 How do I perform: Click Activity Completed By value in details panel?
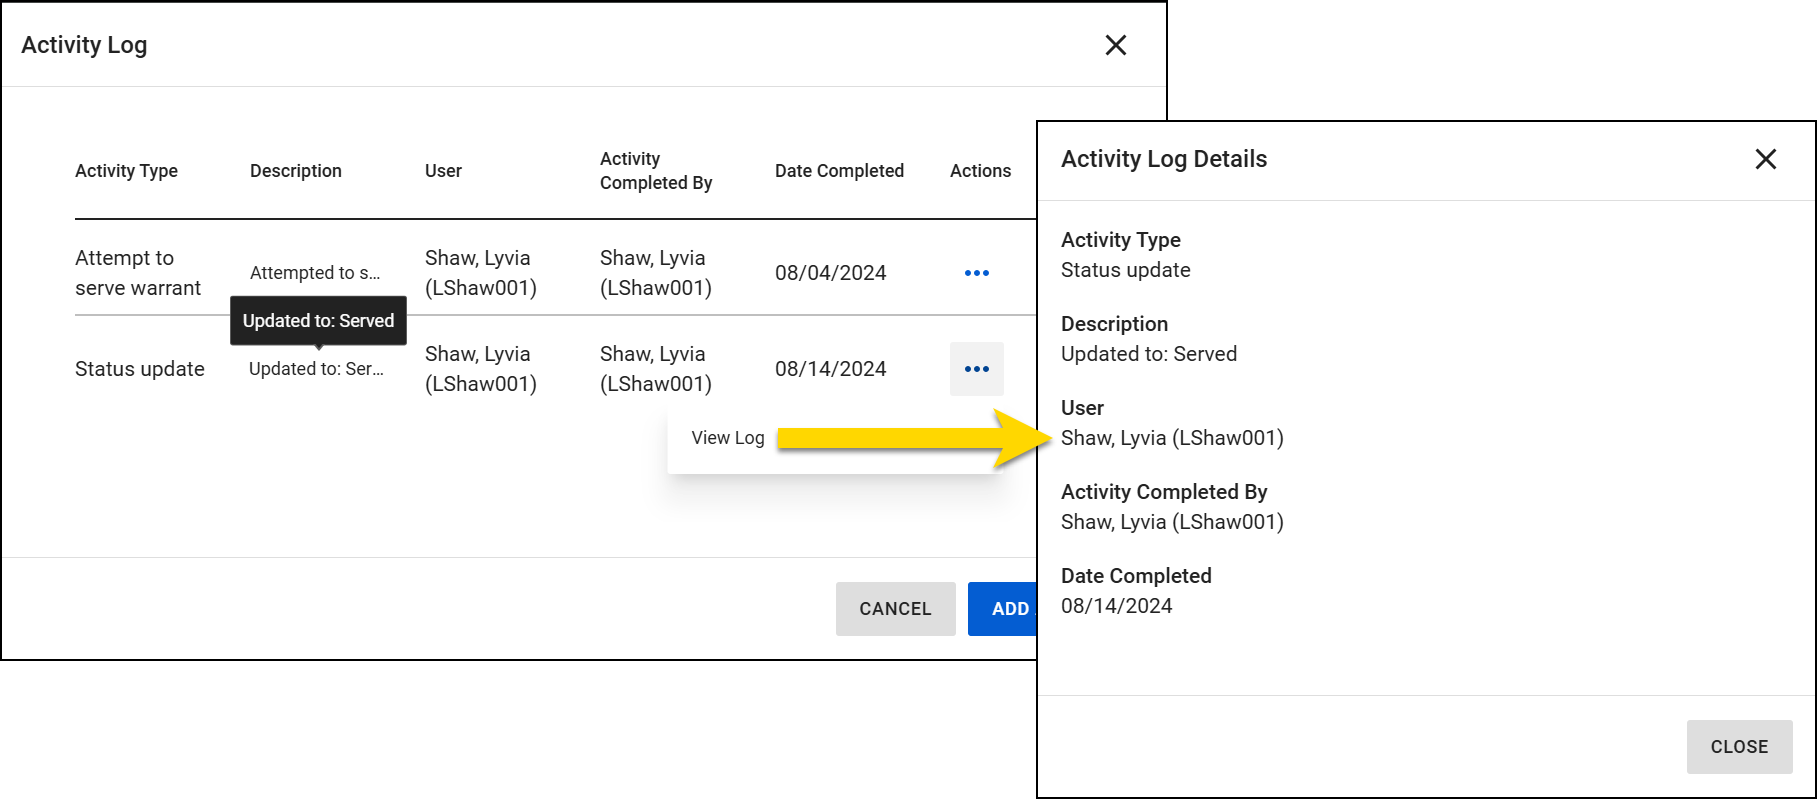1172,522
